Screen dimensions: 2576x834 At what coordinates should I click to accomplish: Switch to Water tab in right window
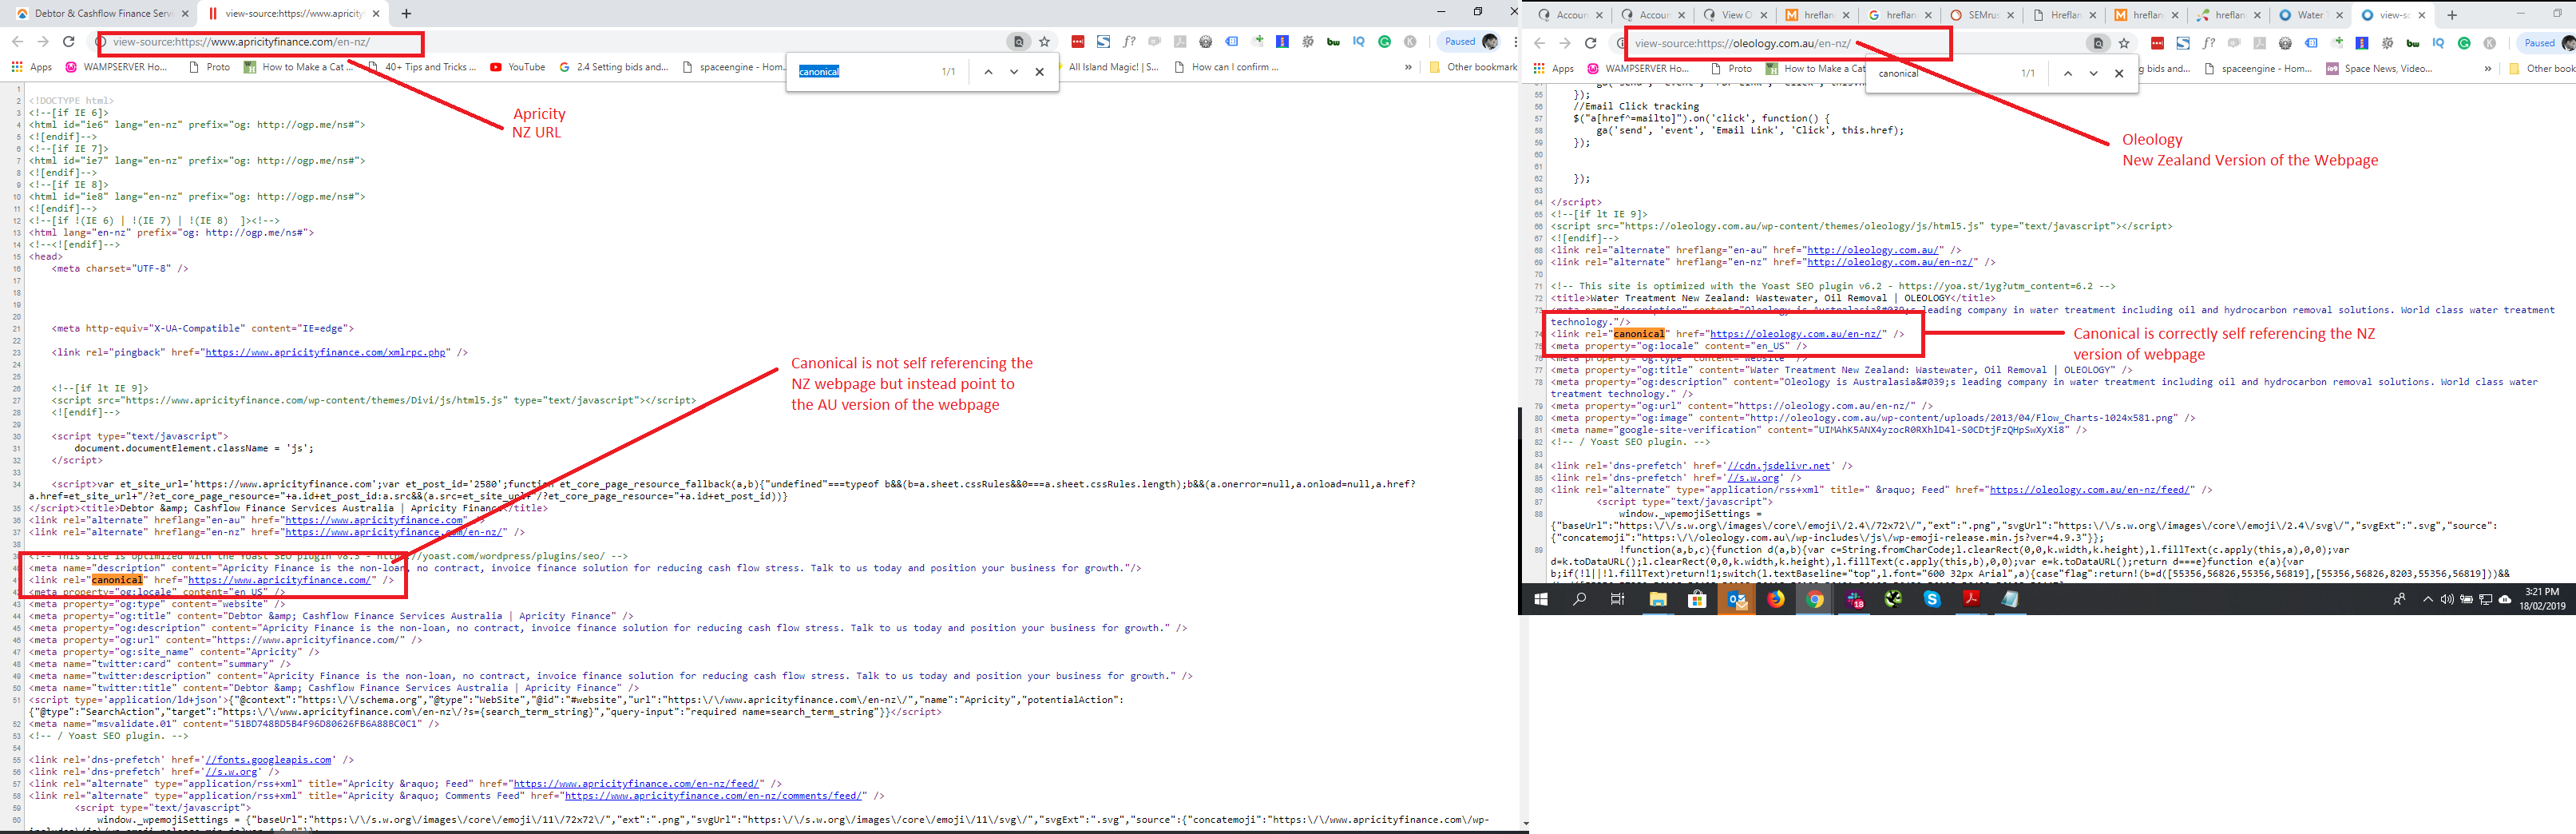click(x=2312, y=15)
